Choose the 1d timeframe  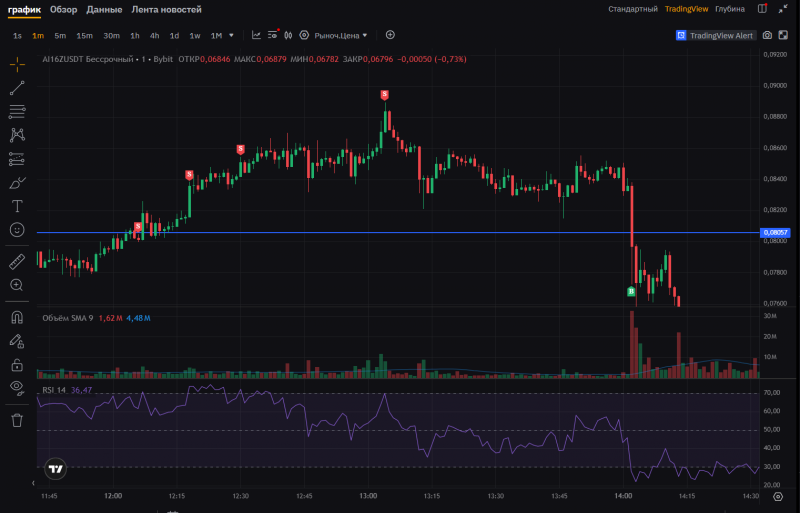pyautogui.click(x=174, y=36)
